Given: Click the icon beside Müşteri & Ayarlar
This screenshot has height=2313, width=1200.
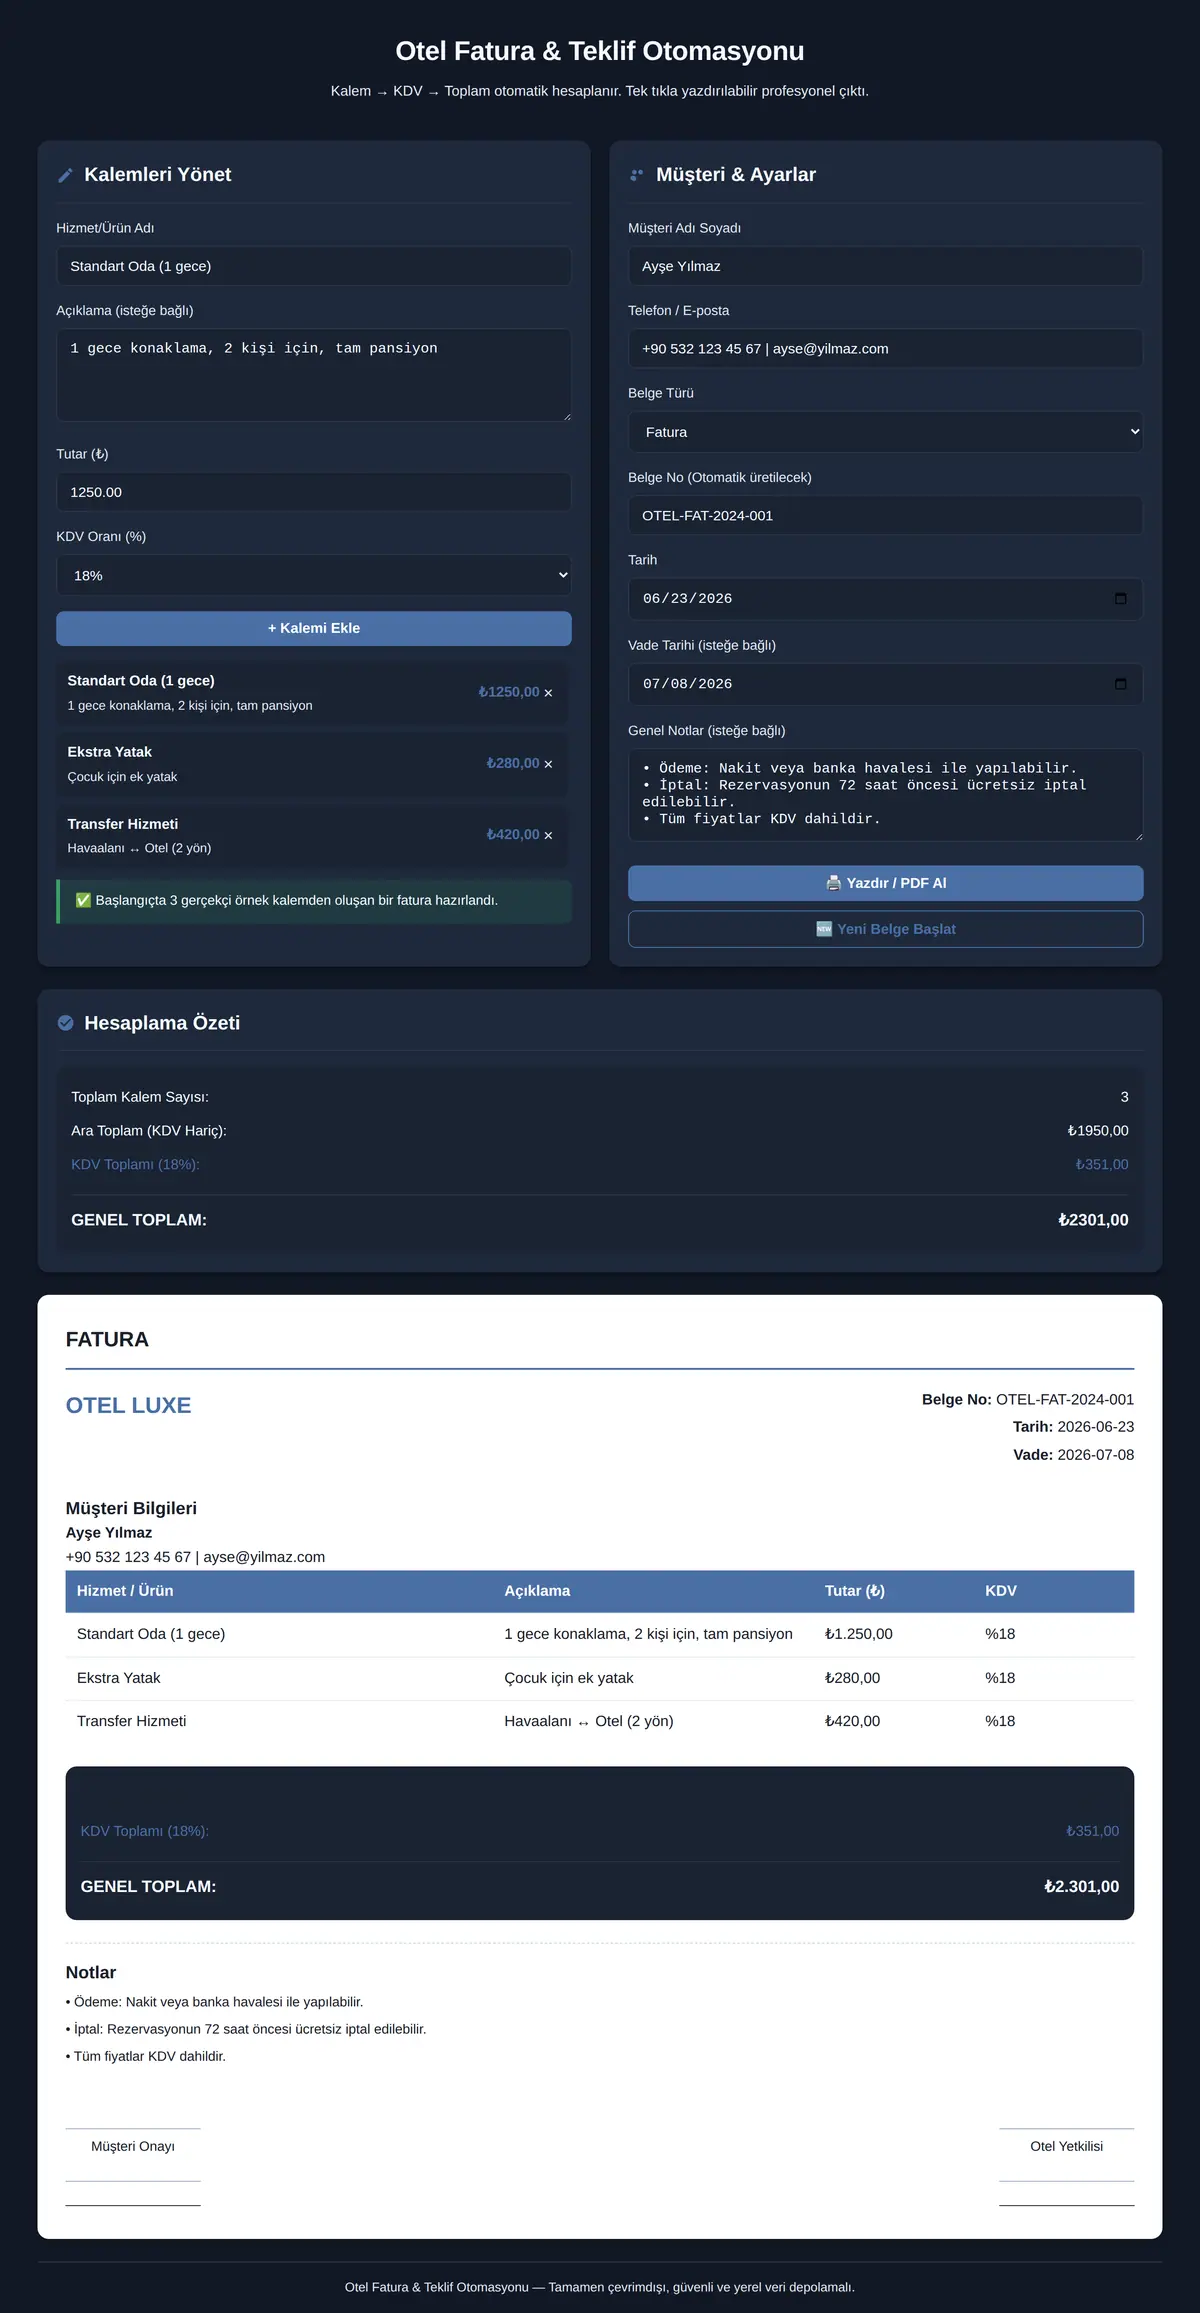Looking at the screenshot, I should [637, 175].
